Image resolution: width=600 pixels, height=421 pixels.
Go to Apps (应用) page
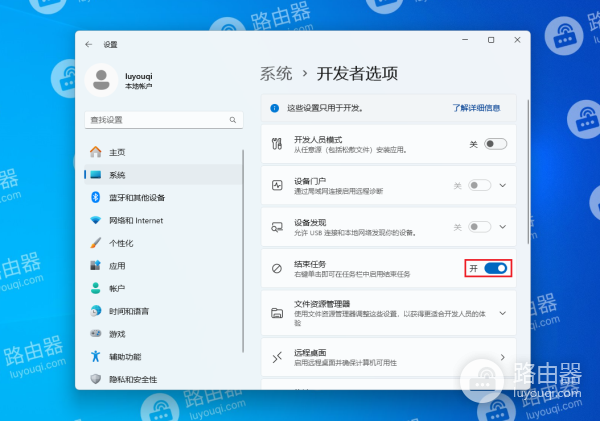pyautogui.click(x=163, y=266)
